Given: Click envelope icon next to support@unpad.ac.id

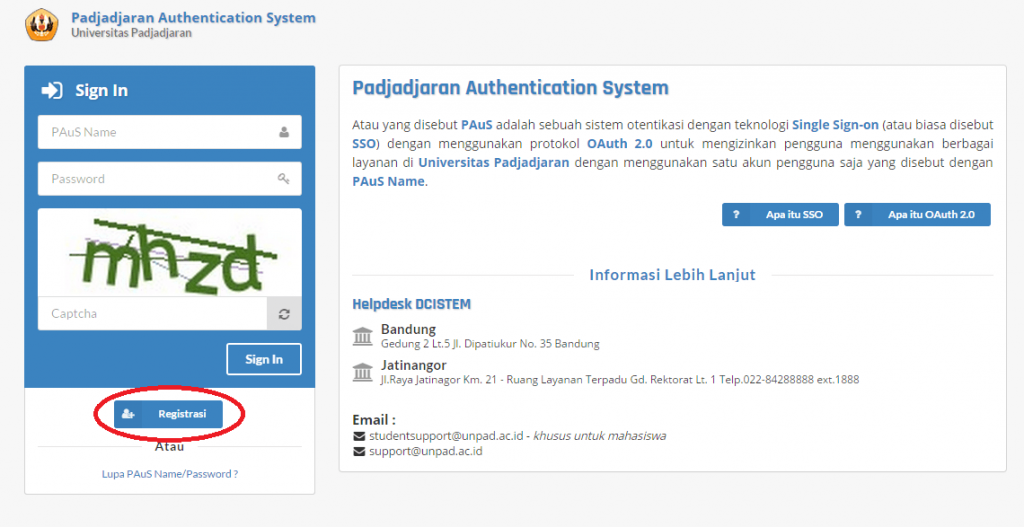Looking at the screenshot, I should [359, 451].
